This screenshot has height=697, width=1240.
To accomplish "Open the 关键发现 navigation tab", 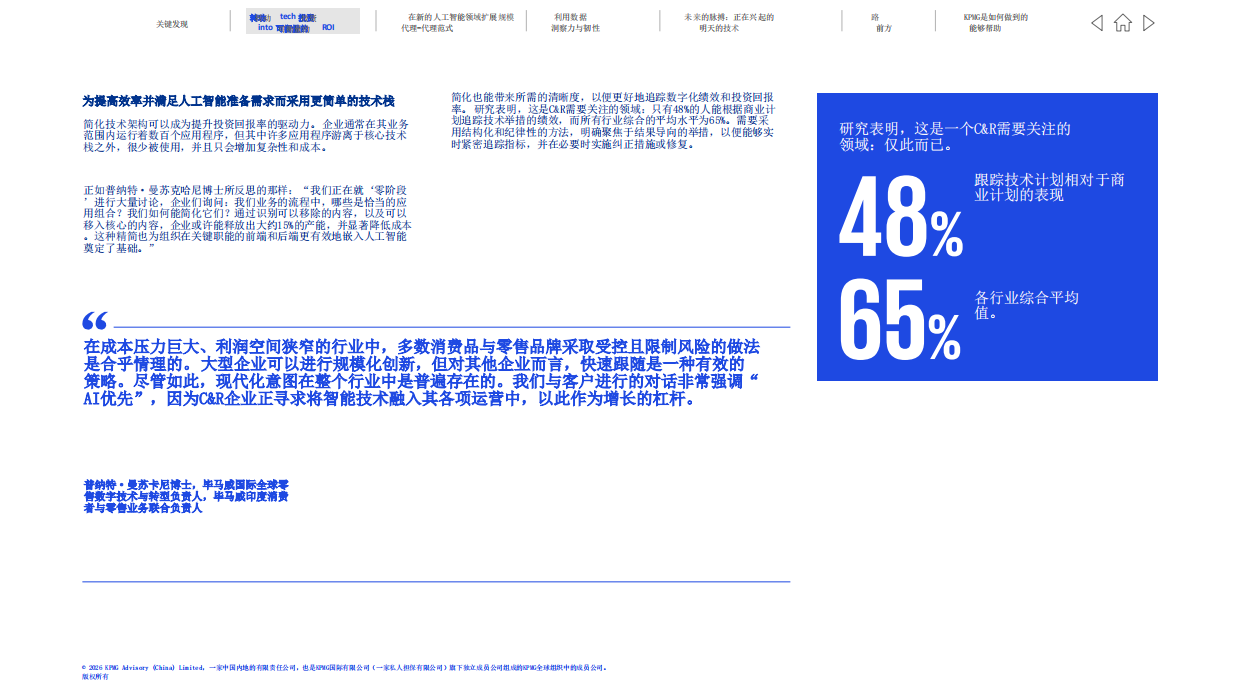I will click(x=172, y=24).
